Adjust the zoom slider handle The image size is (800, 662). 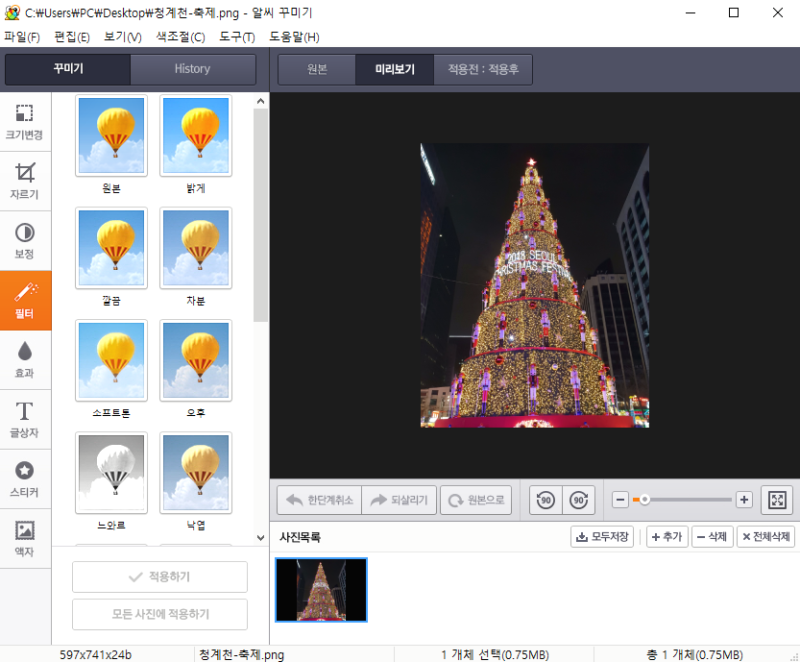pyautogui.click(x=645, y=500)
